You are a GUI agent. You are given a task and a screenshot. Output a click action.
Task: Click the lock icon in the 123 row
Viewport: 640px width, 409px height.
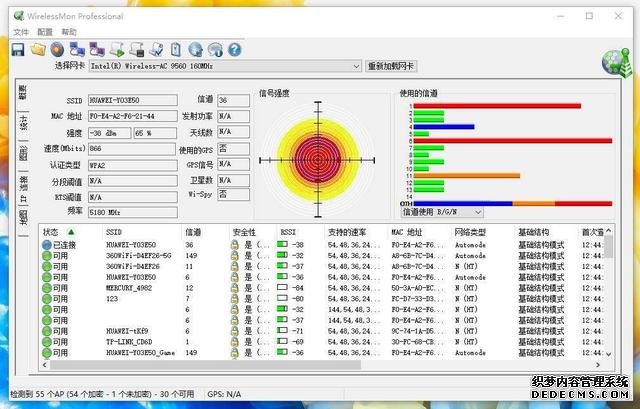coord(235,299)
